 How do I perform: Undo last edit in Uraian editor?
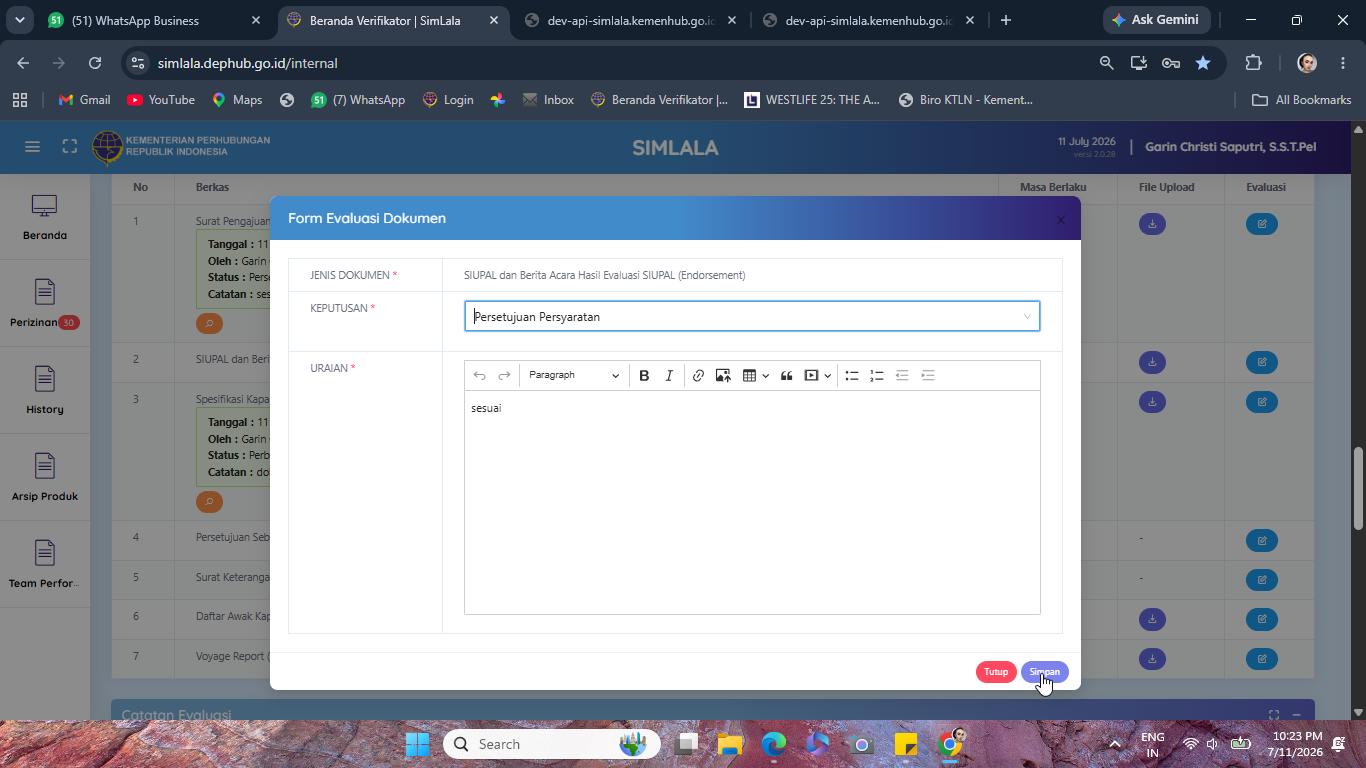pyautogui.click(x=479, y=376)
